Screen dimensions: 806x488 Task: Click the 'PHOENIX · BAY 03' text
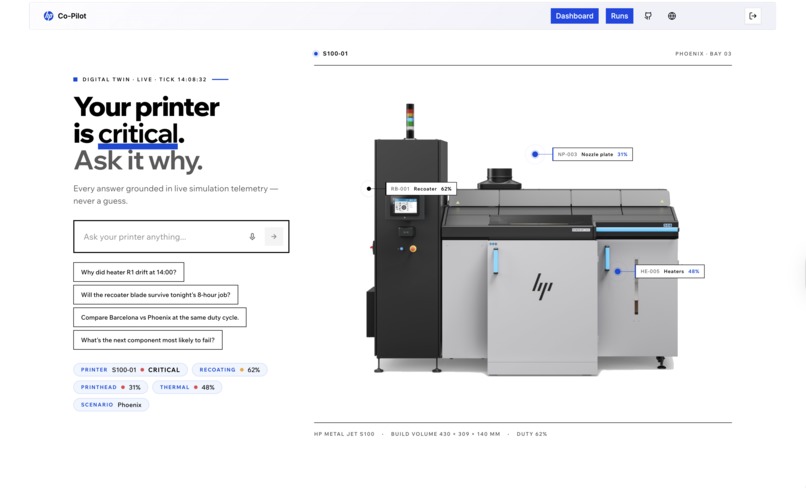click(703, 53)
